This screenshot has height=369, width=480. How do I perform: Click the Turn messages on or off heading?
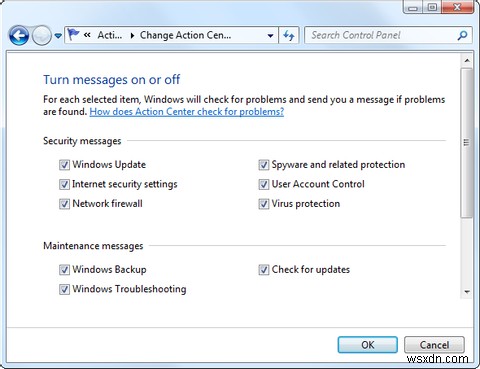point(112,80)
